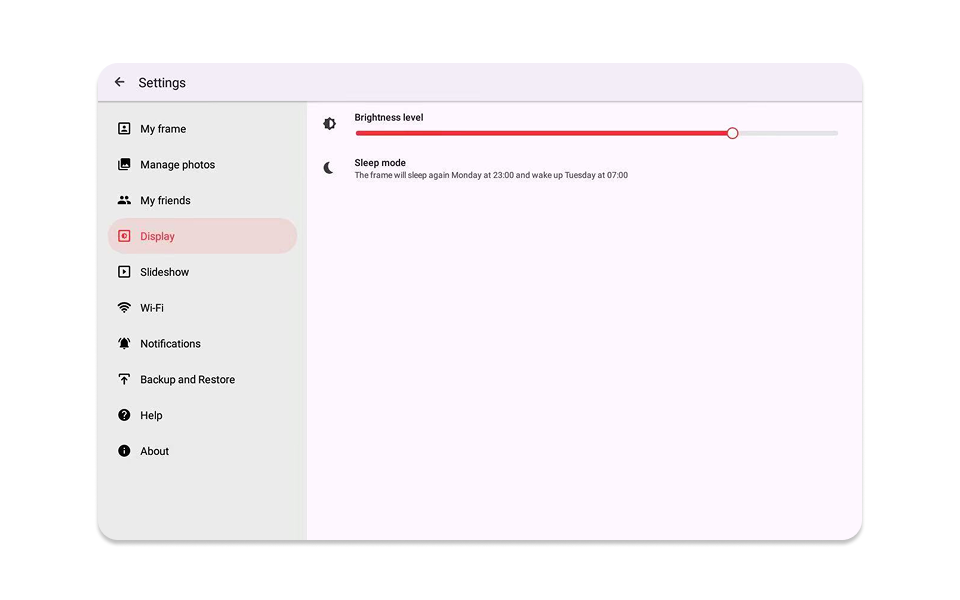This screenshot has height=600, width=960.
Task: Click the brightness sun icon
Action: (x=330, y=124)
